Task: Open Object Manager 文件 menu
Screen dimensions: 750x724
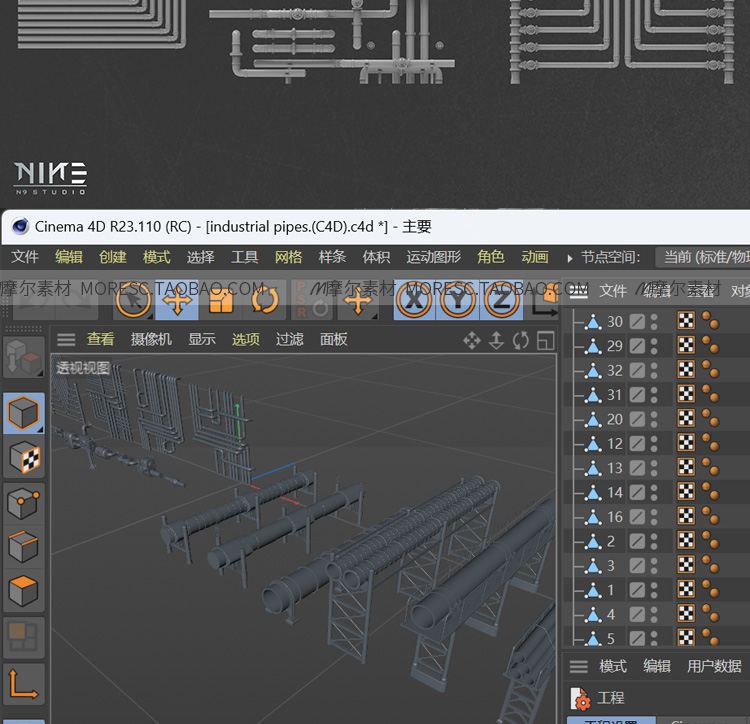Action: point(613,291)
